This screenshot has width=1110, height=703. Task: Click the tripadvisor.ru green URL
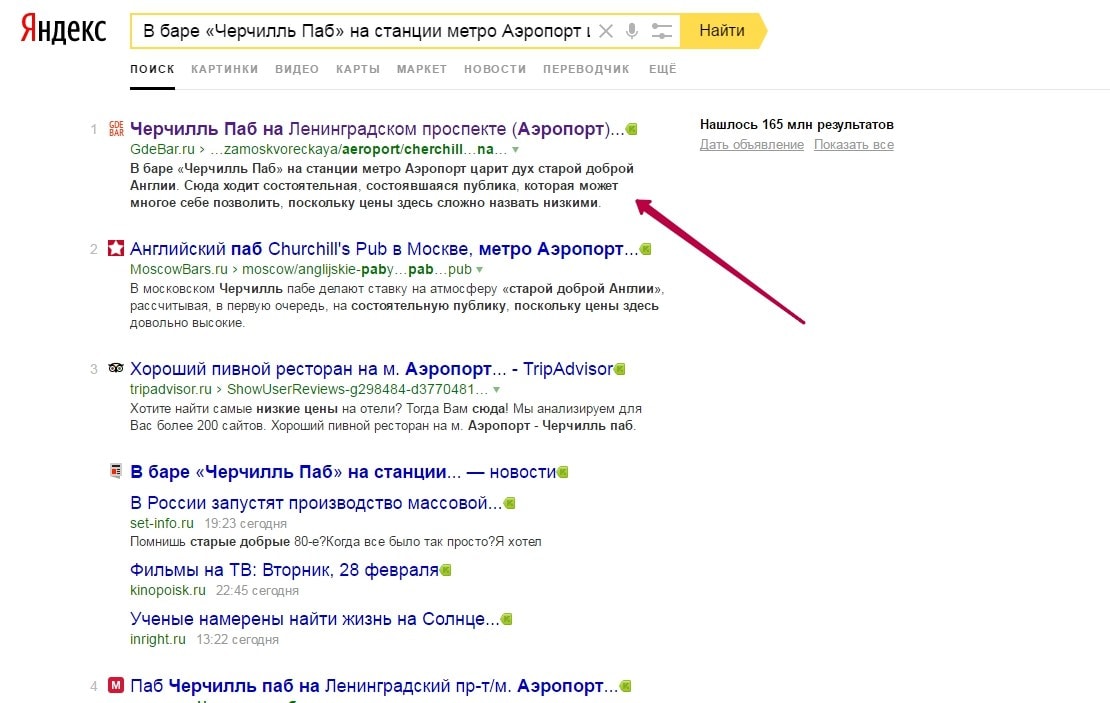coord(171,389)
